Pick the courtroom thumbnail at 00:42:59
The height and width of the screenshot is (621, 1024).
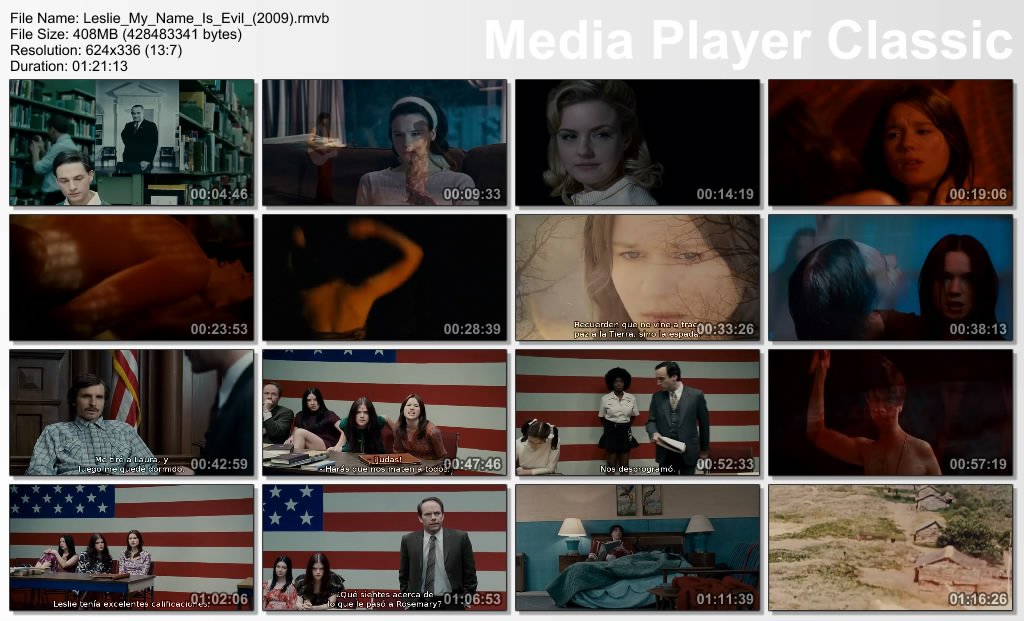point(132,413)
